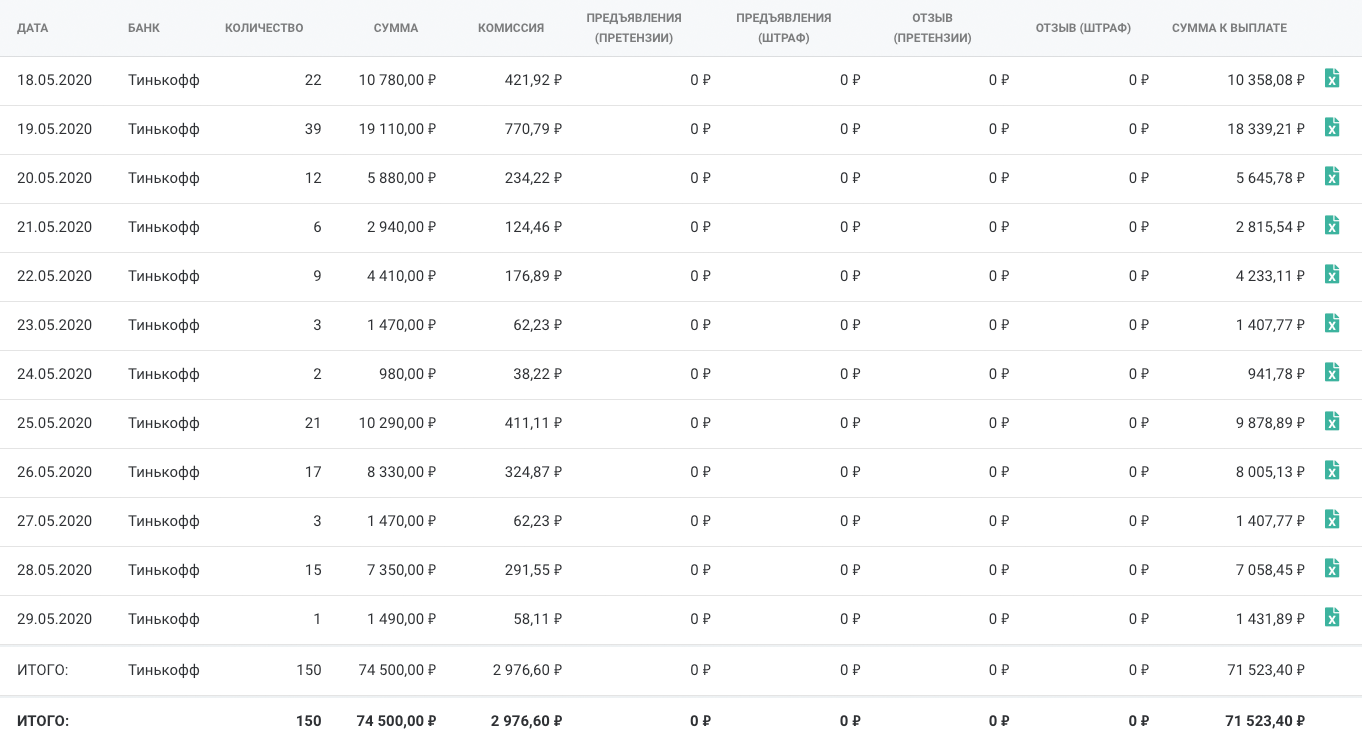
Task: Click the СУММА column header
Action: (396, 28)
